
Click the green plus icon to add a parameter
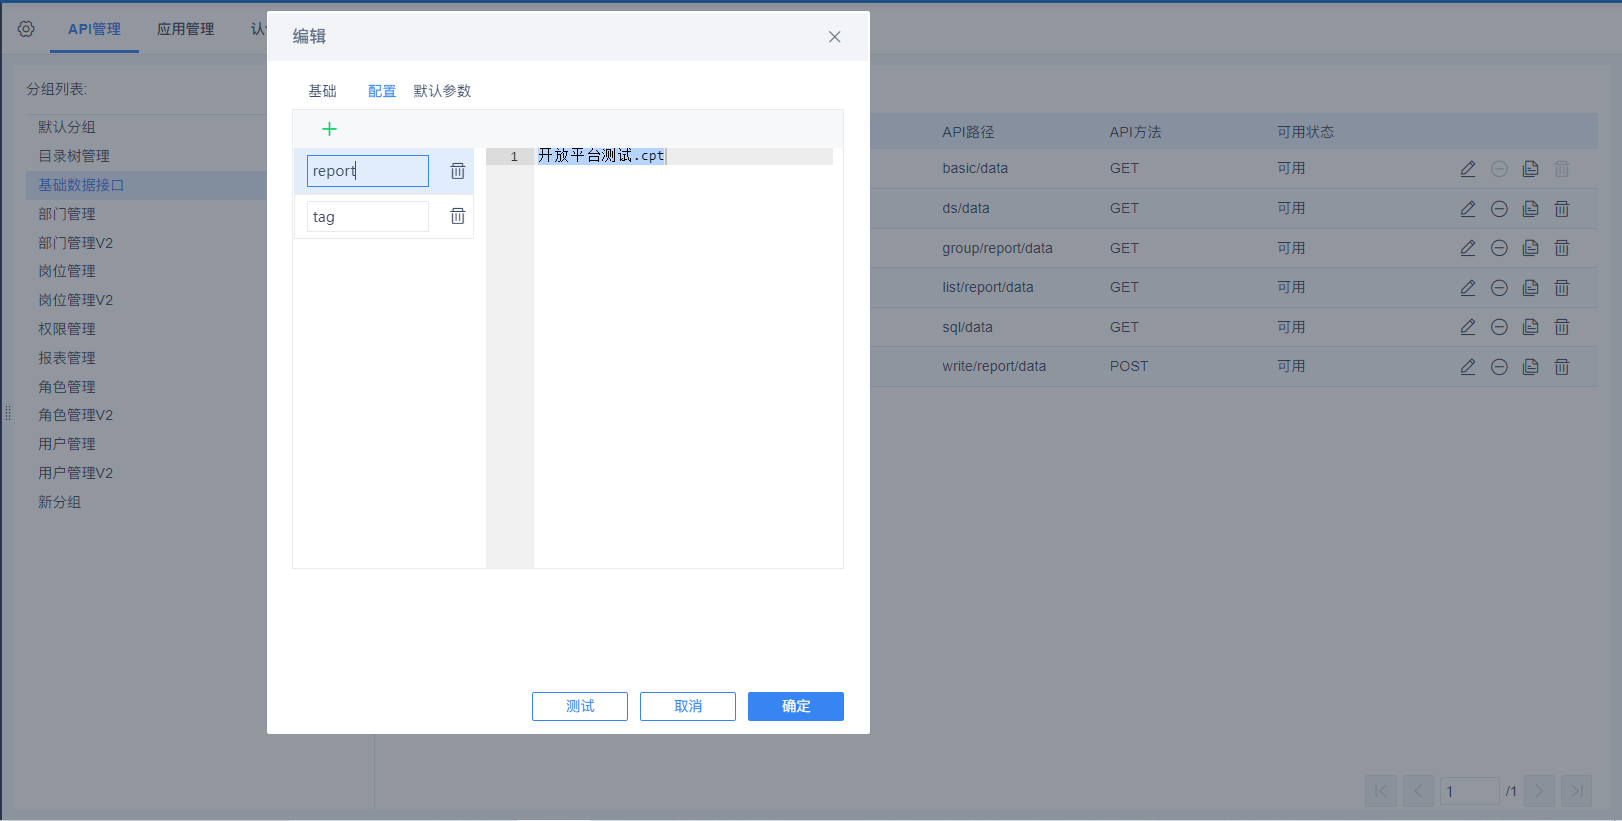pos(329,129)
